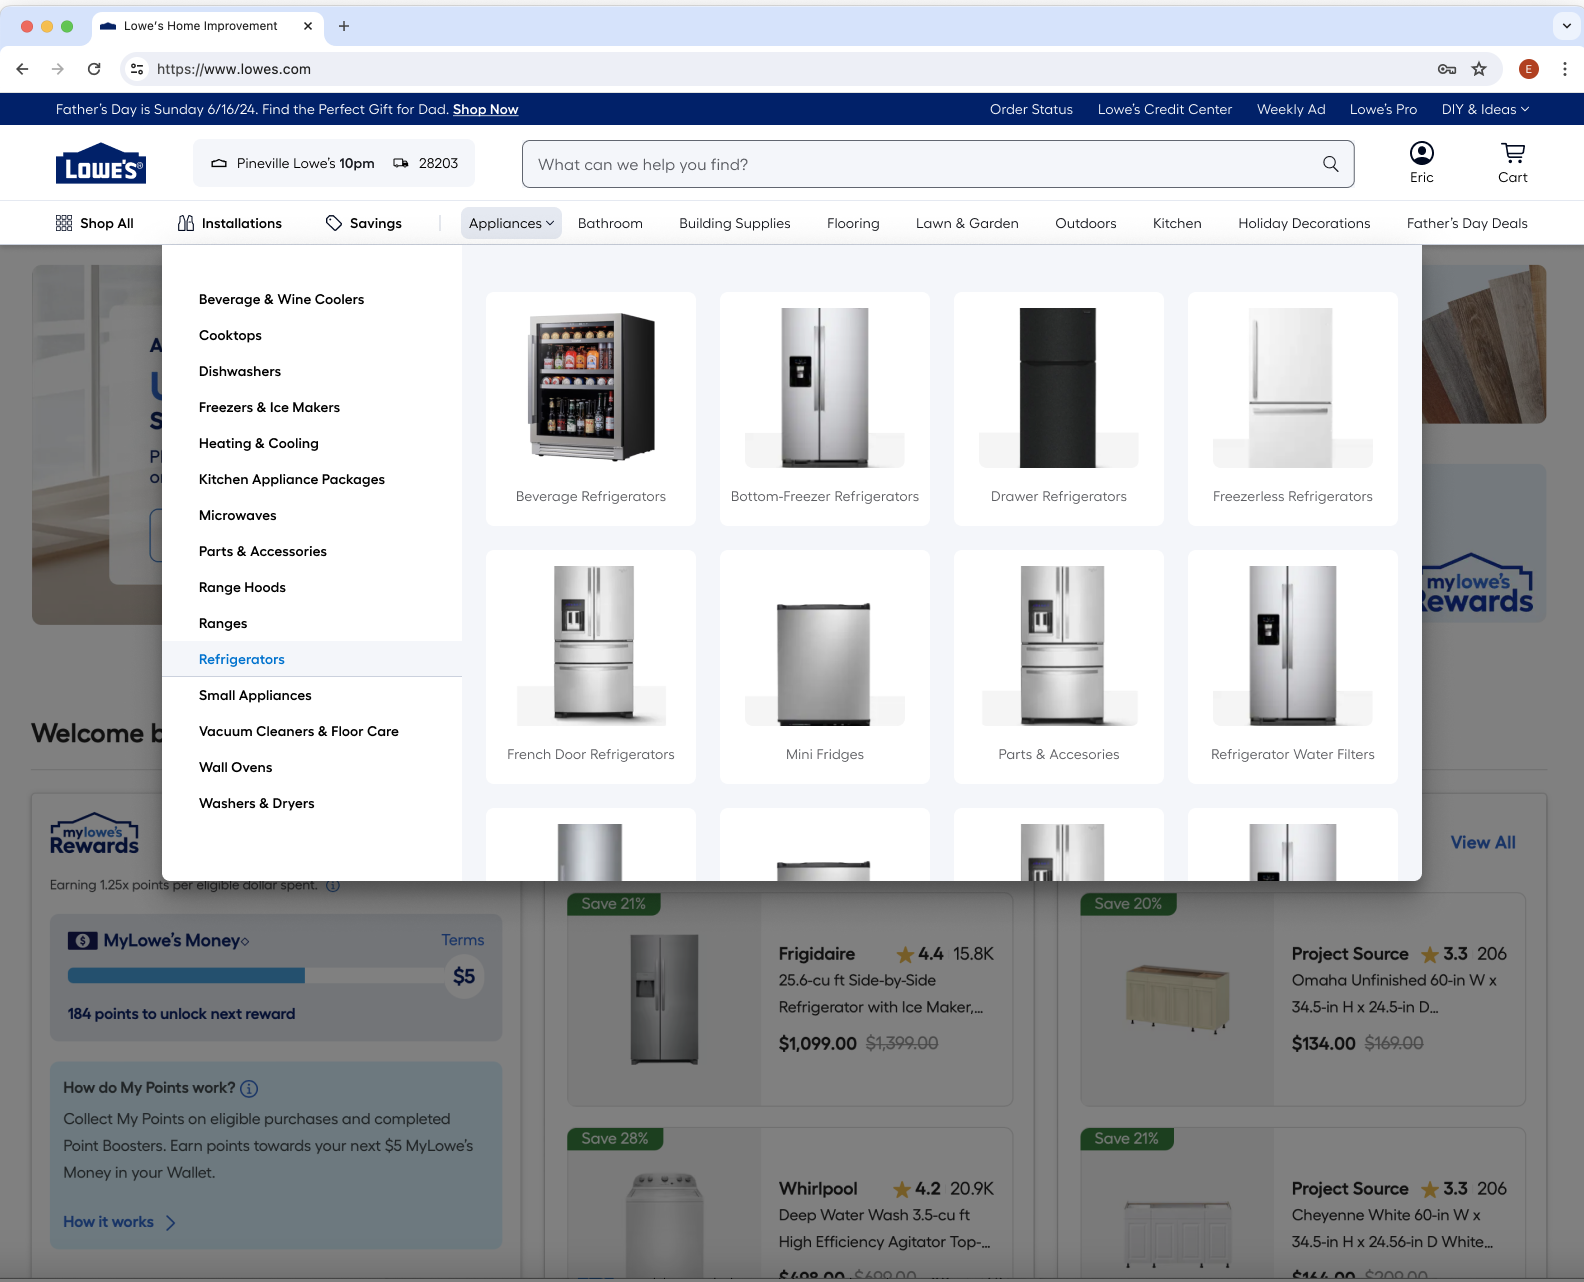The height and width of the screenshot is (1282, 1584).
Task: Click the delivery truck zip code 28203
Action: coord(426,163)
